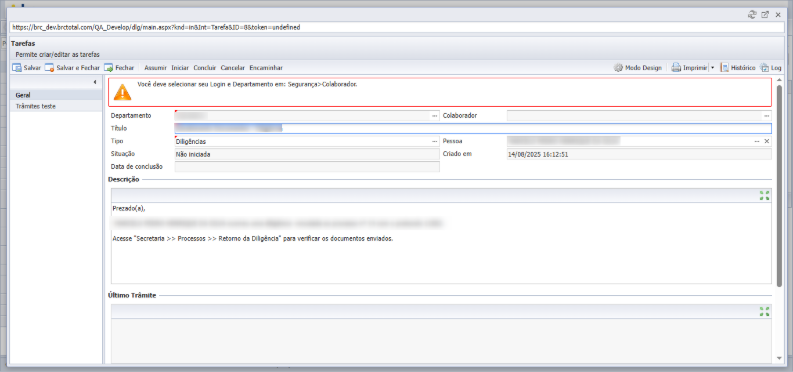Open the dialog in a new window
793x372 pixels.
point(765,15)
